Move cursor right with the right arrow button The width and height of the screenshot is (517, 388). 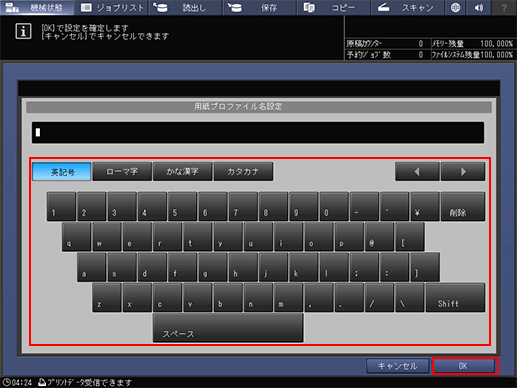coord(463,172)
